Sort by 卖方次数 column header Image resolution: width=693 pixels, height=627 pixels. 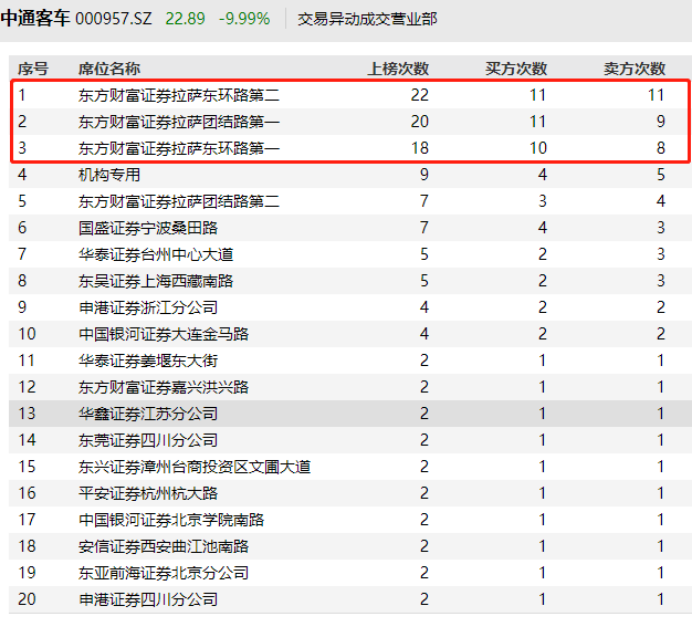(634, 68)
